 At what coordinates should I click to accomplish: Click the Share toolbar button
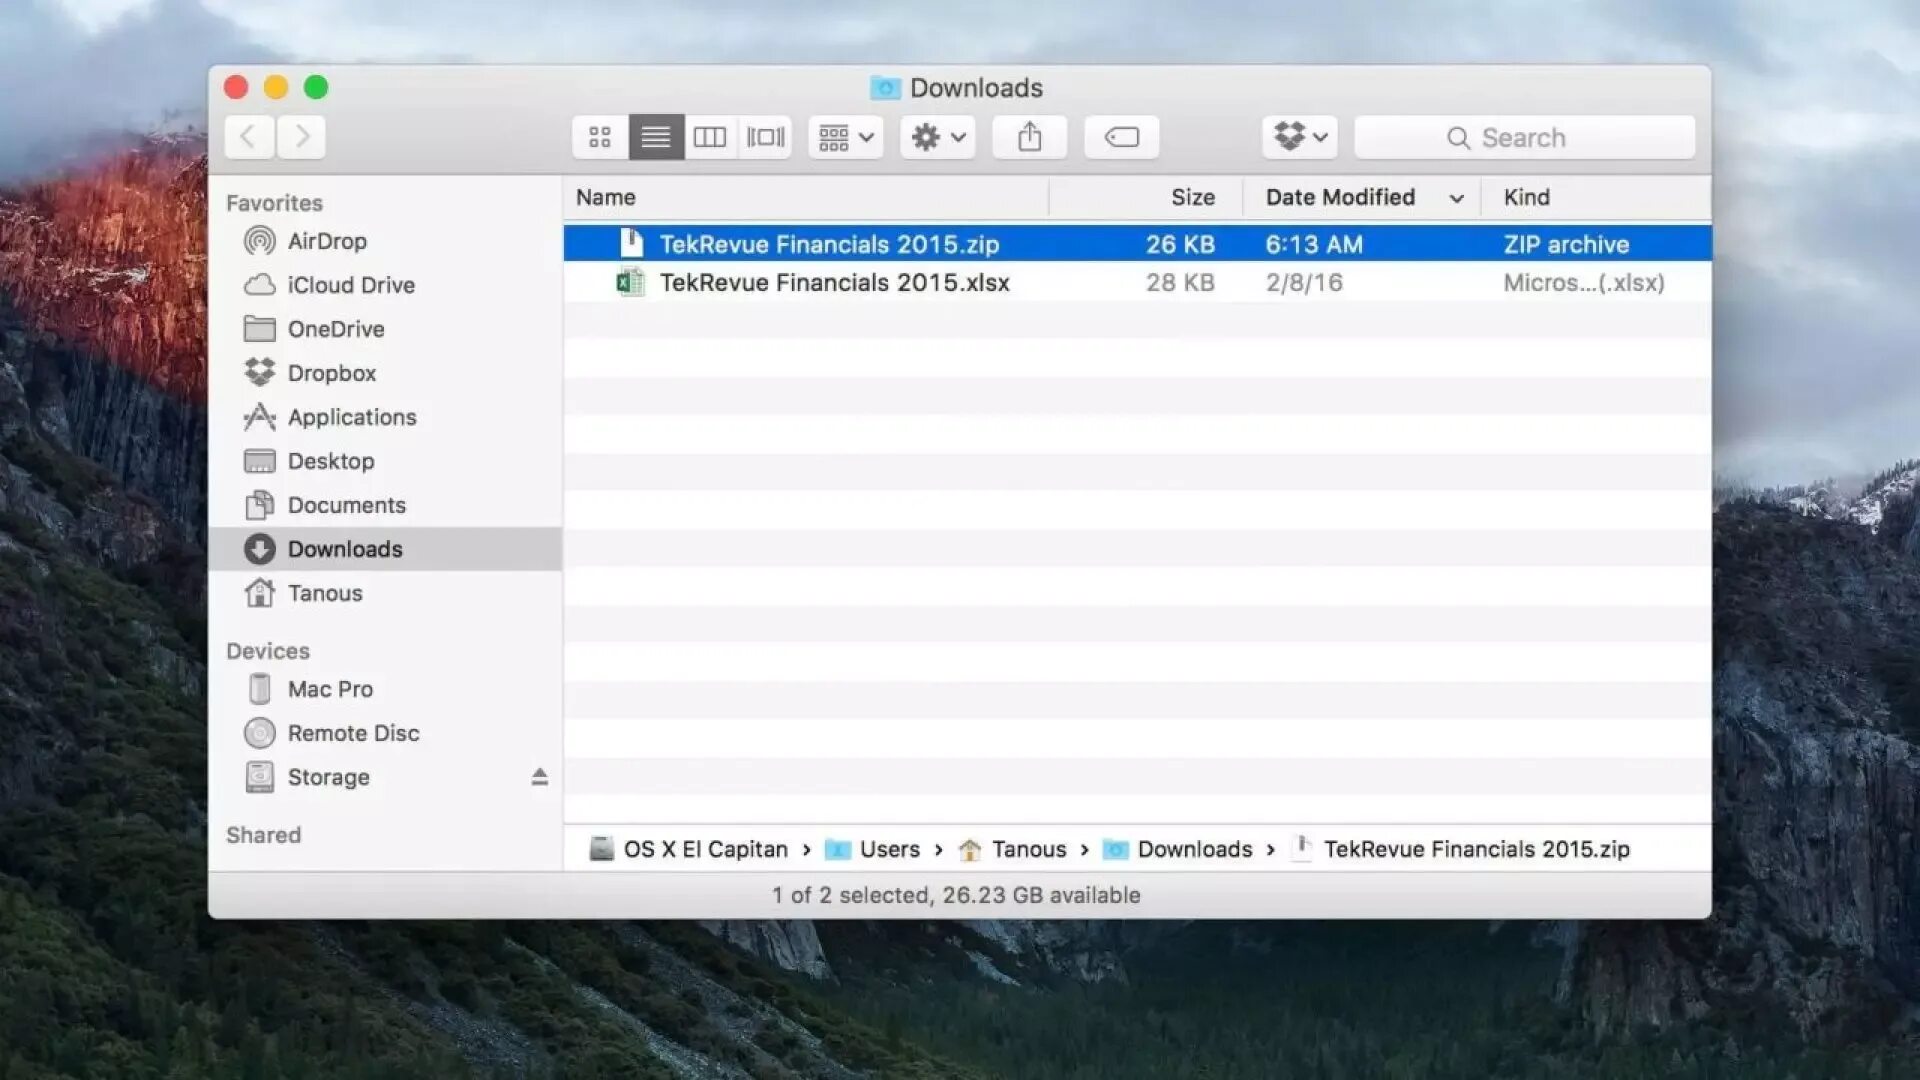click(1030, 137)
